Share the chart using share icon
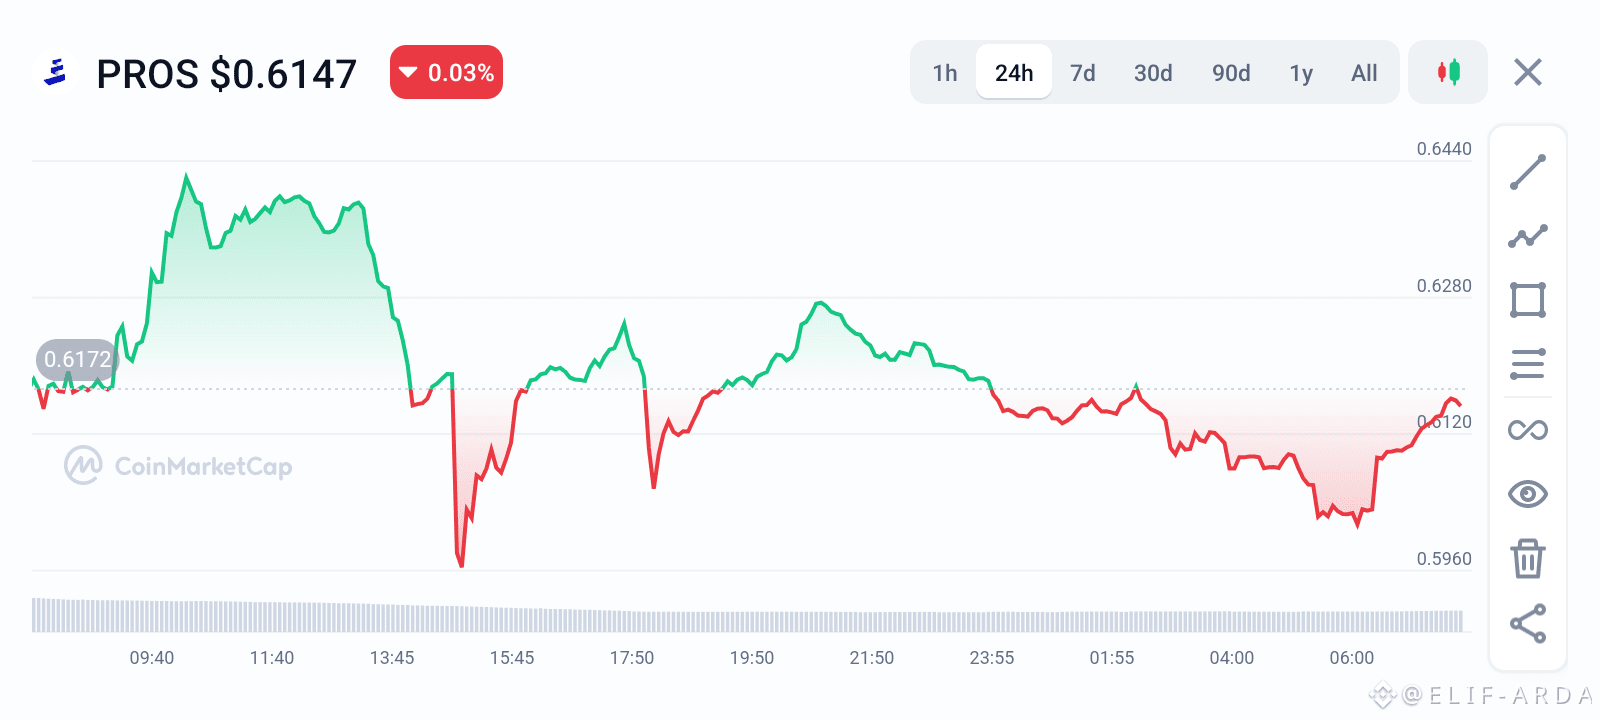The height and width of the screenshot is (720, 1600). point(1528,623)
